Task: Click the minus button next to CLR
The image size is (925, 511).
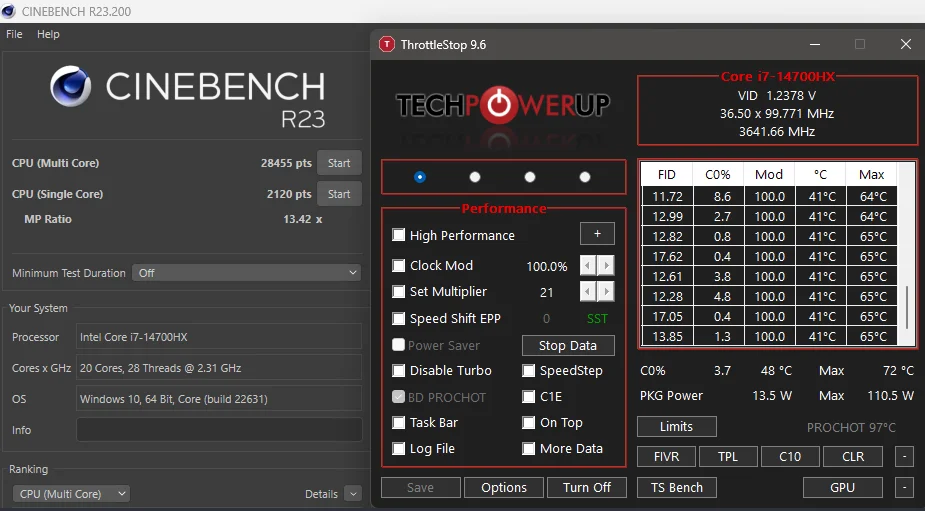Action: coord(904,456)
